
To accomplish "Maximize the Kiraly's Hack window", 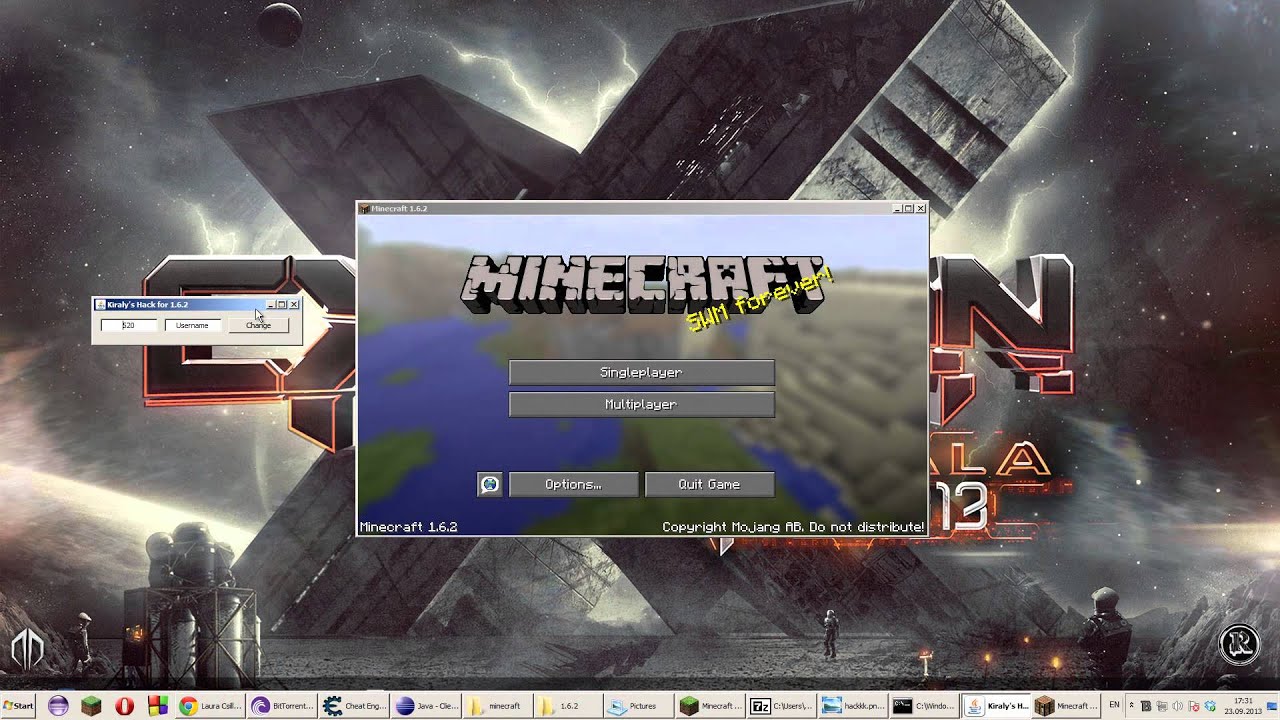I will click(x=282, y=305).
